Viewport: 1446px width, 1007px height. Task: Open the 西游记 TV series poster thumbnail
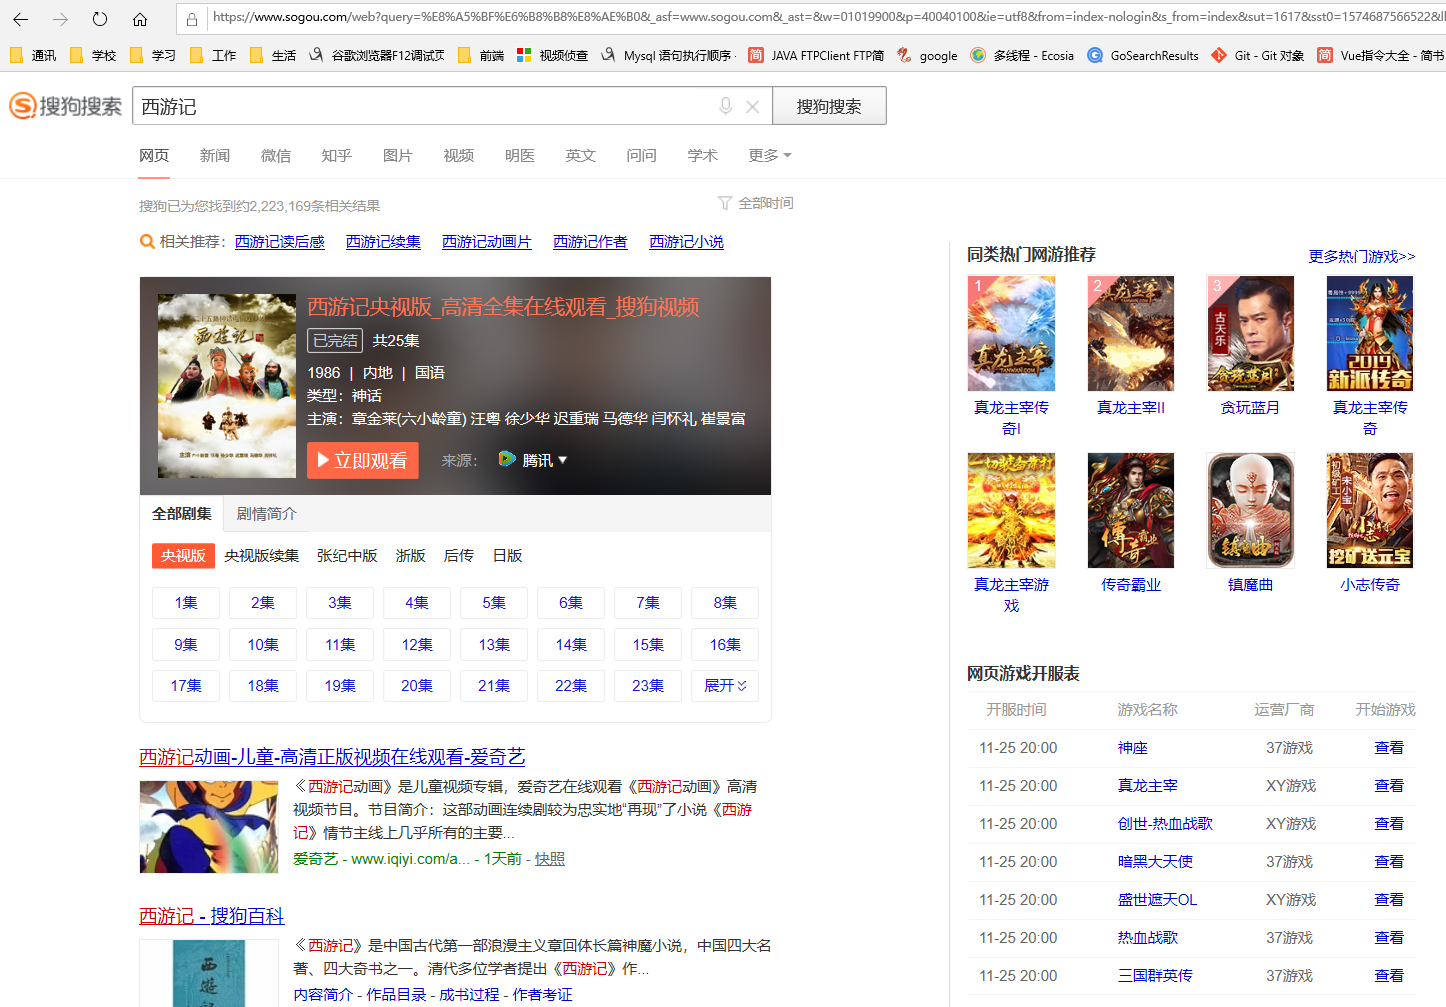227,385
